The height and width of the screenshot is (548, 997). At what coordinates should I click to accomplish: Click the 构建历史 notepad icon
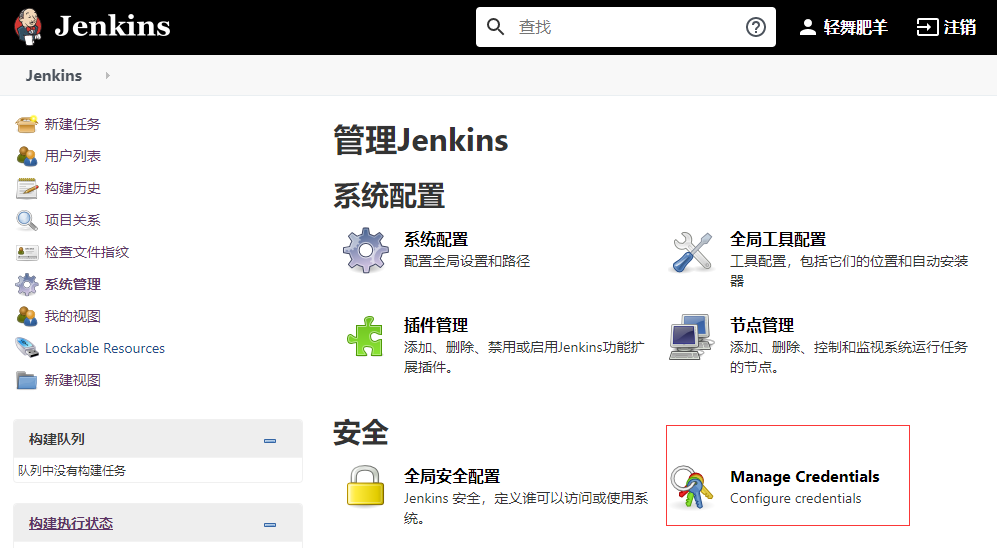click(x=27, y=188)
